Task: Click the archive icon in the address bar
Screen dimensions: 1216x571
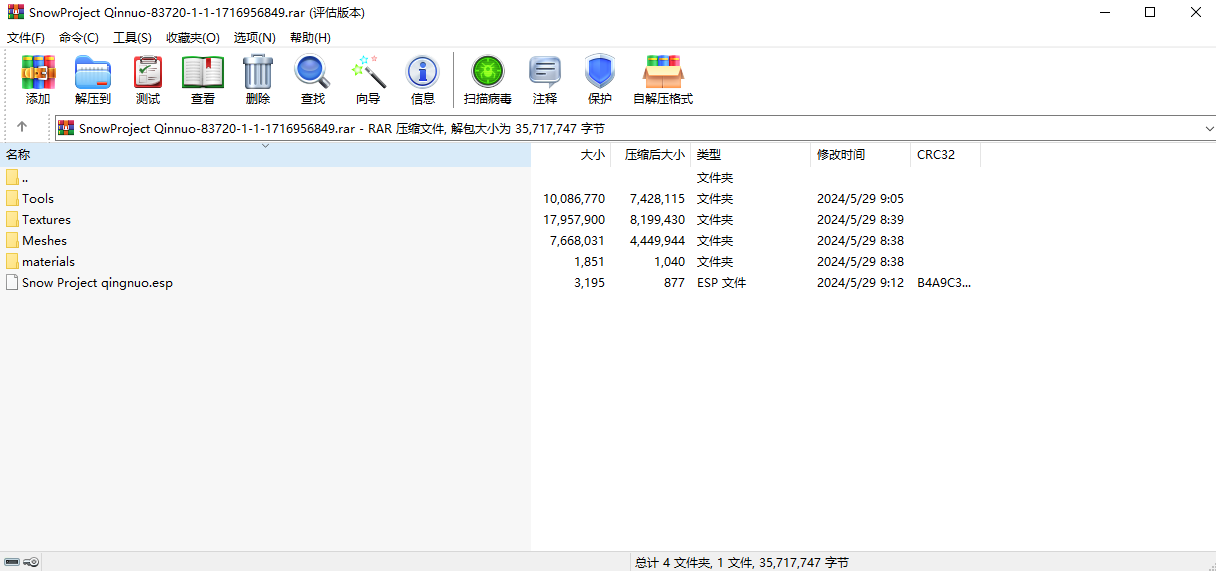Action: [x=66, y=128]
